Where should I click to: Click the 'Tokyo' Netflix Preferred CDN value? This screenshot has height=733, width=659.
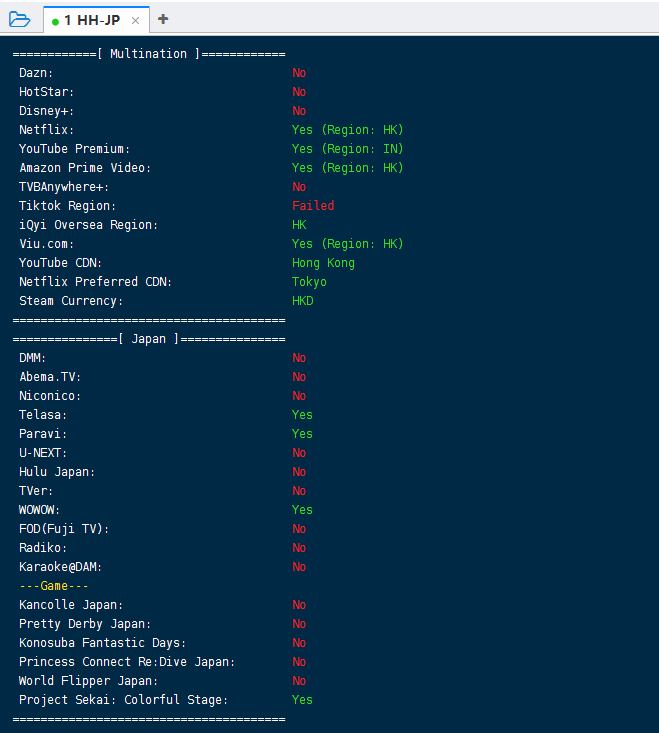(309, 282)
